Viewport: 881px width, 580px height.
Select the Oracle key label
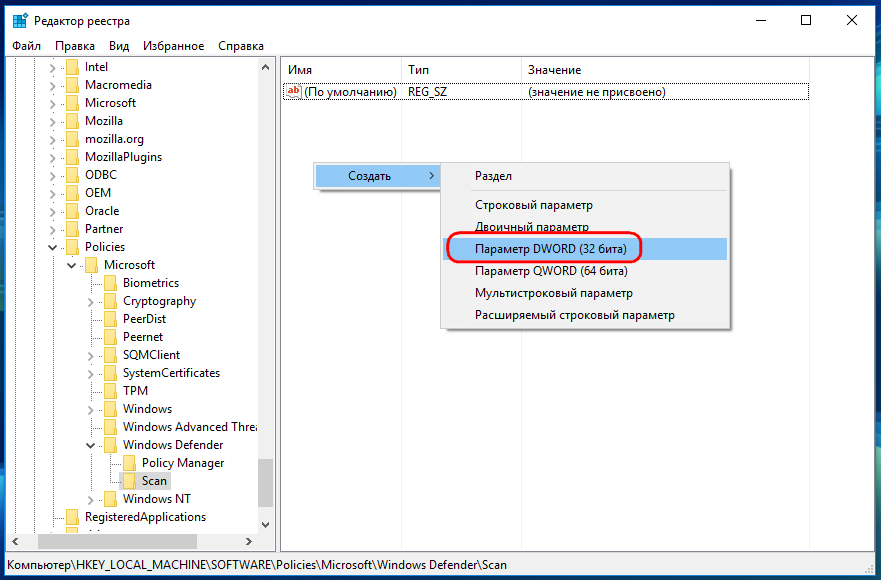pos(102,211)
